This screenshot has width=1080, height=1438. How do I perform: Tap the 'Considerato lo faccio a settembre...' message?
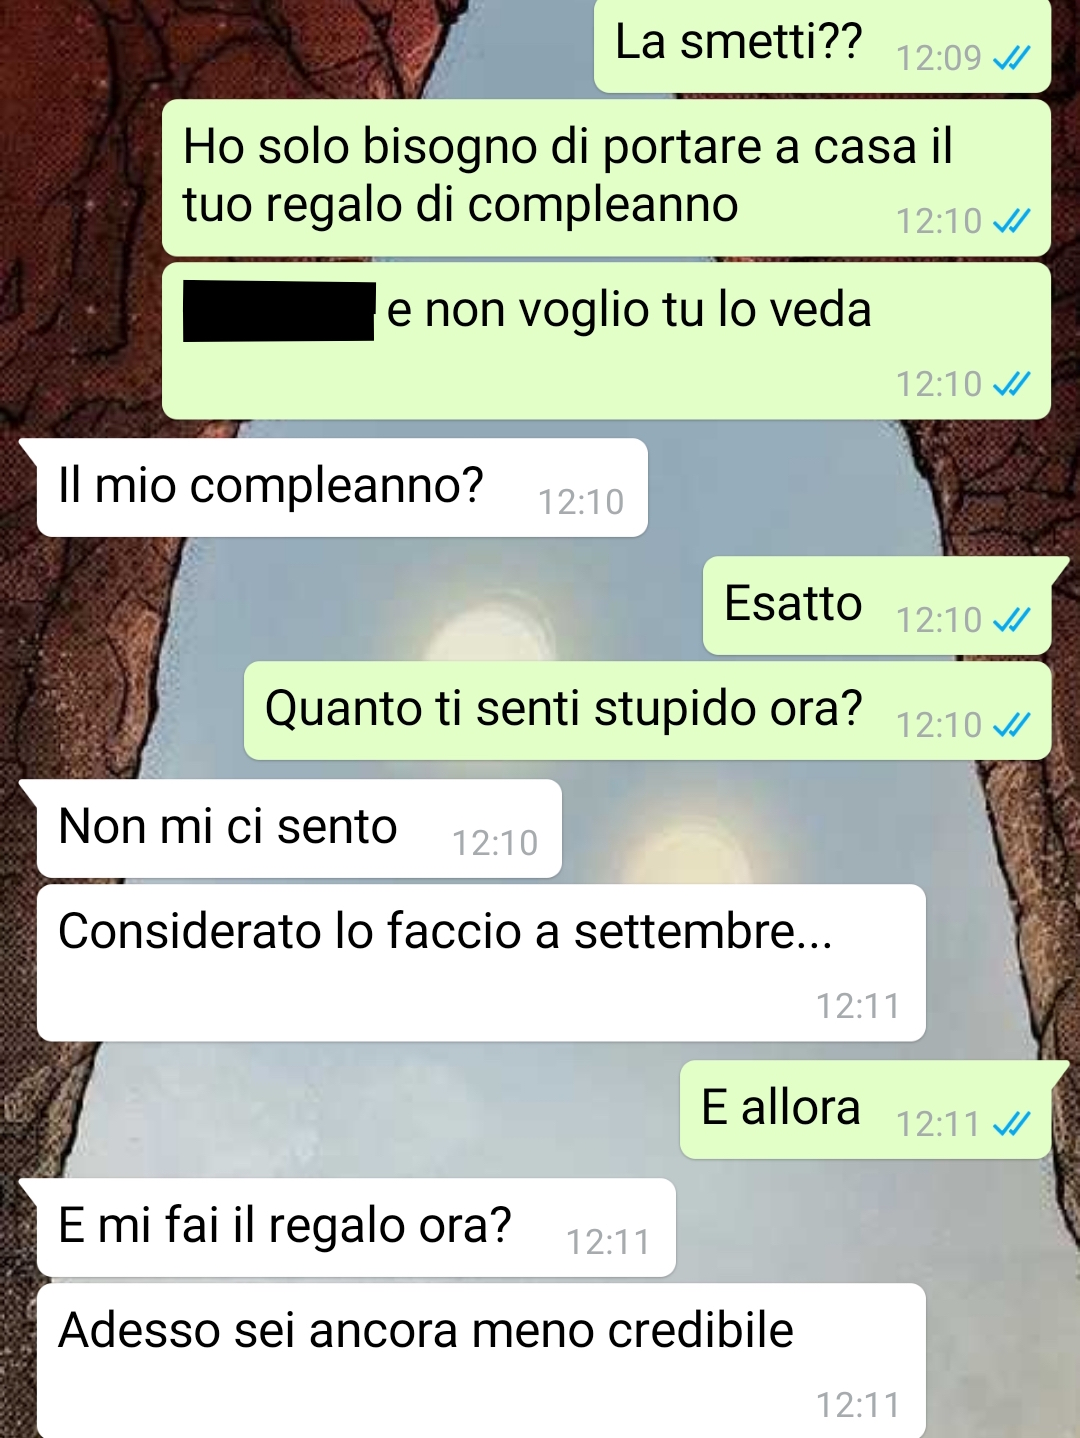[481, 962]
